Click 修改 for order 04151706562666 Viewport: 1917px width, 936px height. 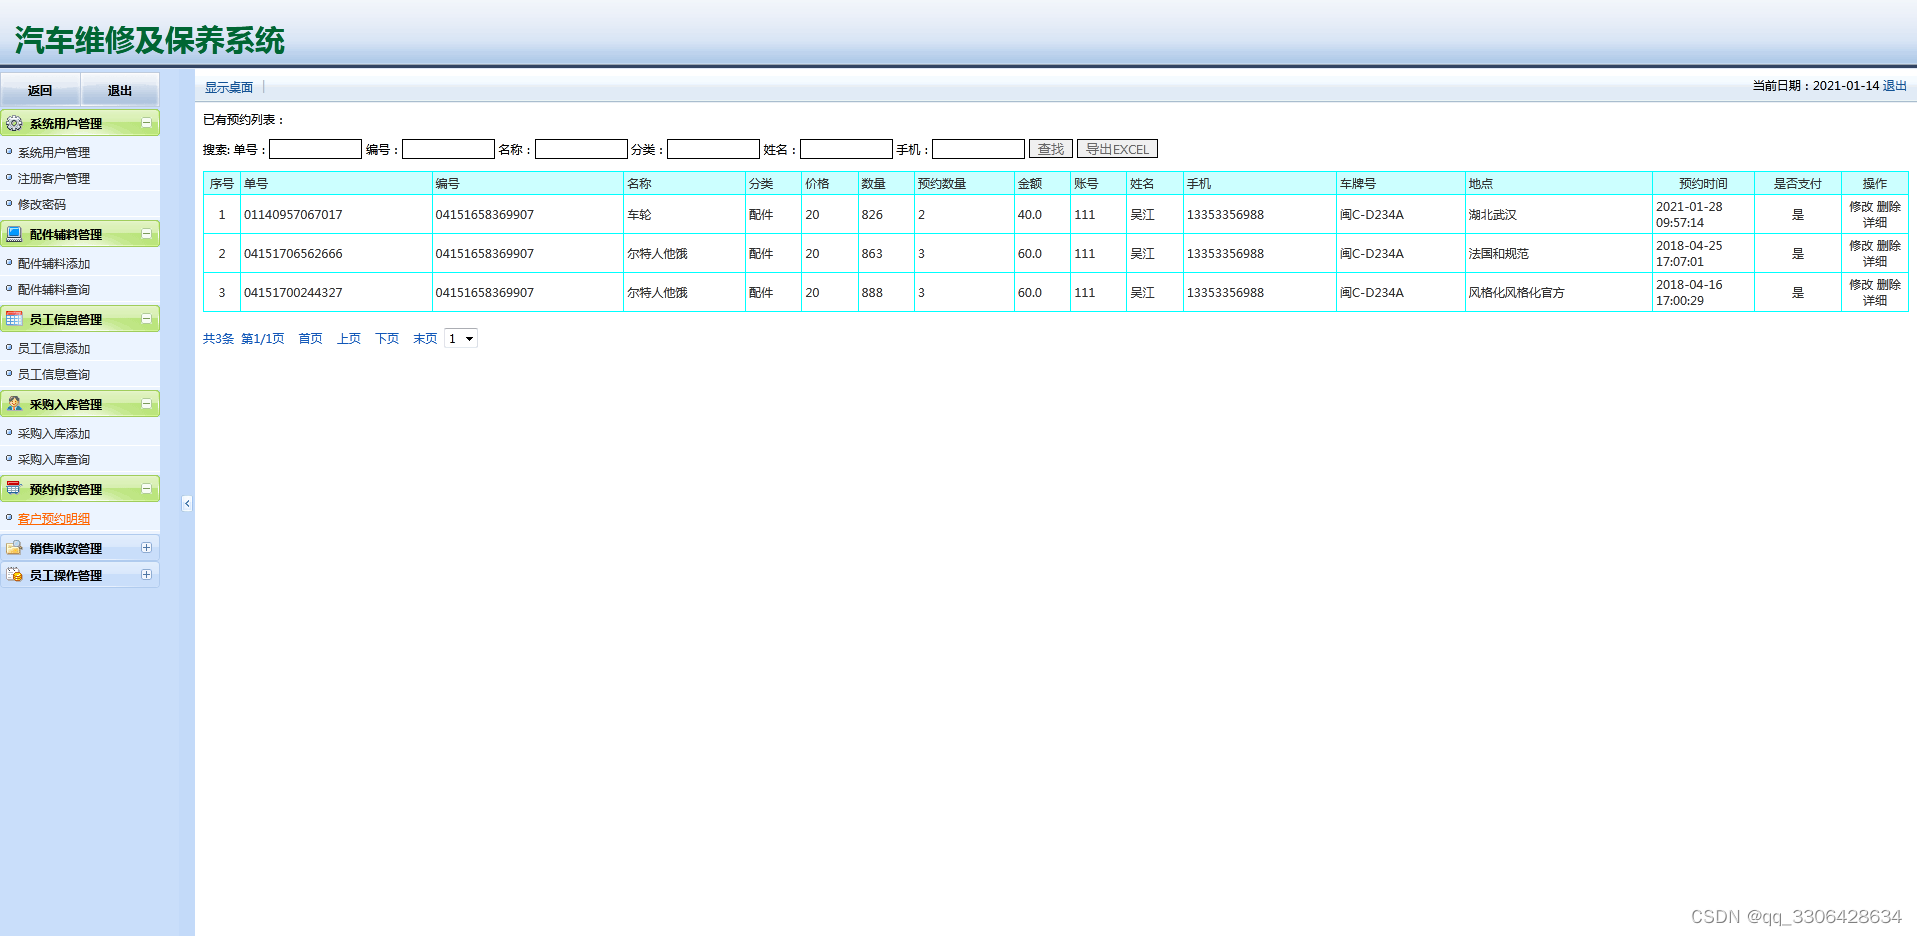tap(1861, 246)
